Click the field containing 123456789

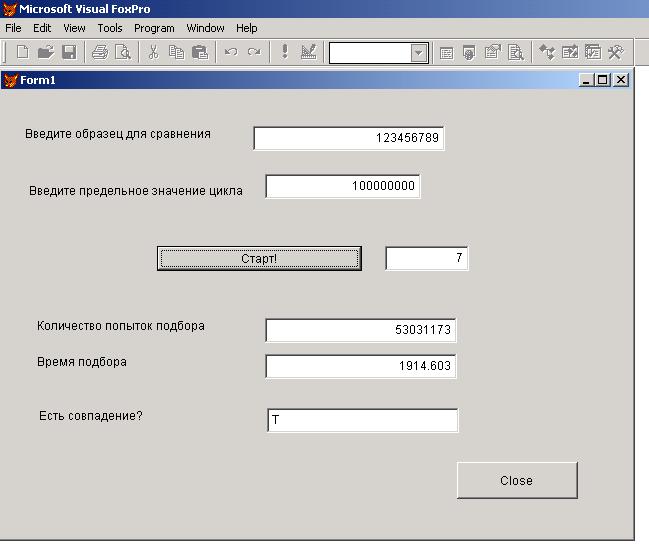coord(348,138)
